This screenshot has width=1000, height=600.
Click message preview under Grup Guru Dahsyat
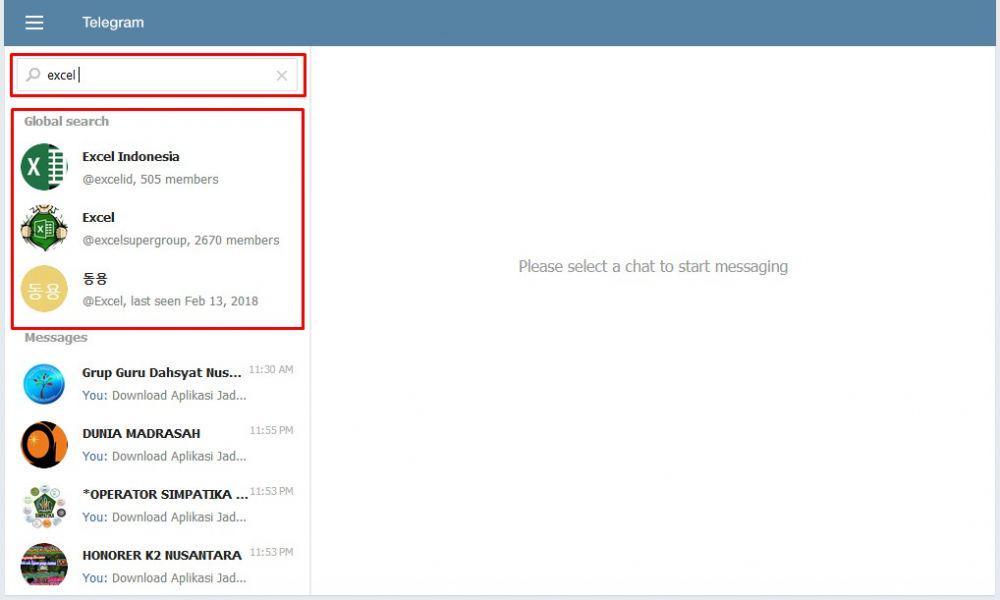click(165, 395)
